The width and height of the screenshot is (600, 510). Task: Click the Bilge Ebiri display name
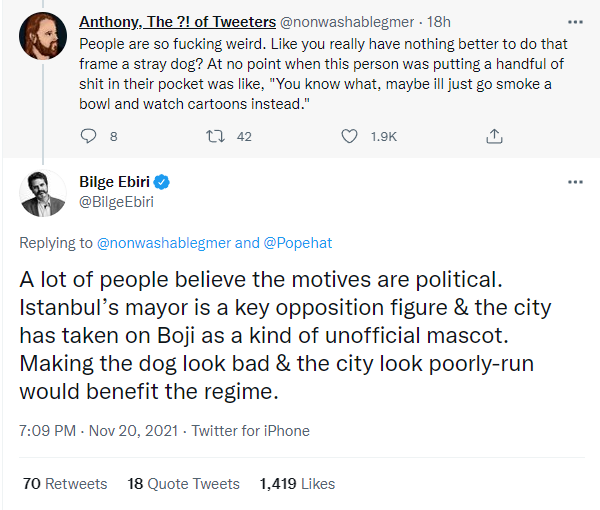[x=113, y=182]
